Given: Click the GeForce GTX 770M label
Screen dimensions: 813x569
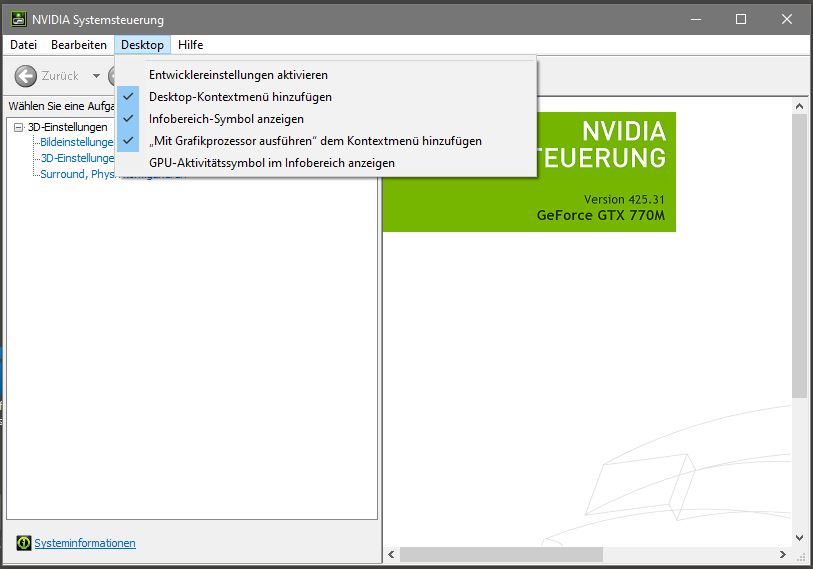Looking at the screenshot, I should pos(600,215).
